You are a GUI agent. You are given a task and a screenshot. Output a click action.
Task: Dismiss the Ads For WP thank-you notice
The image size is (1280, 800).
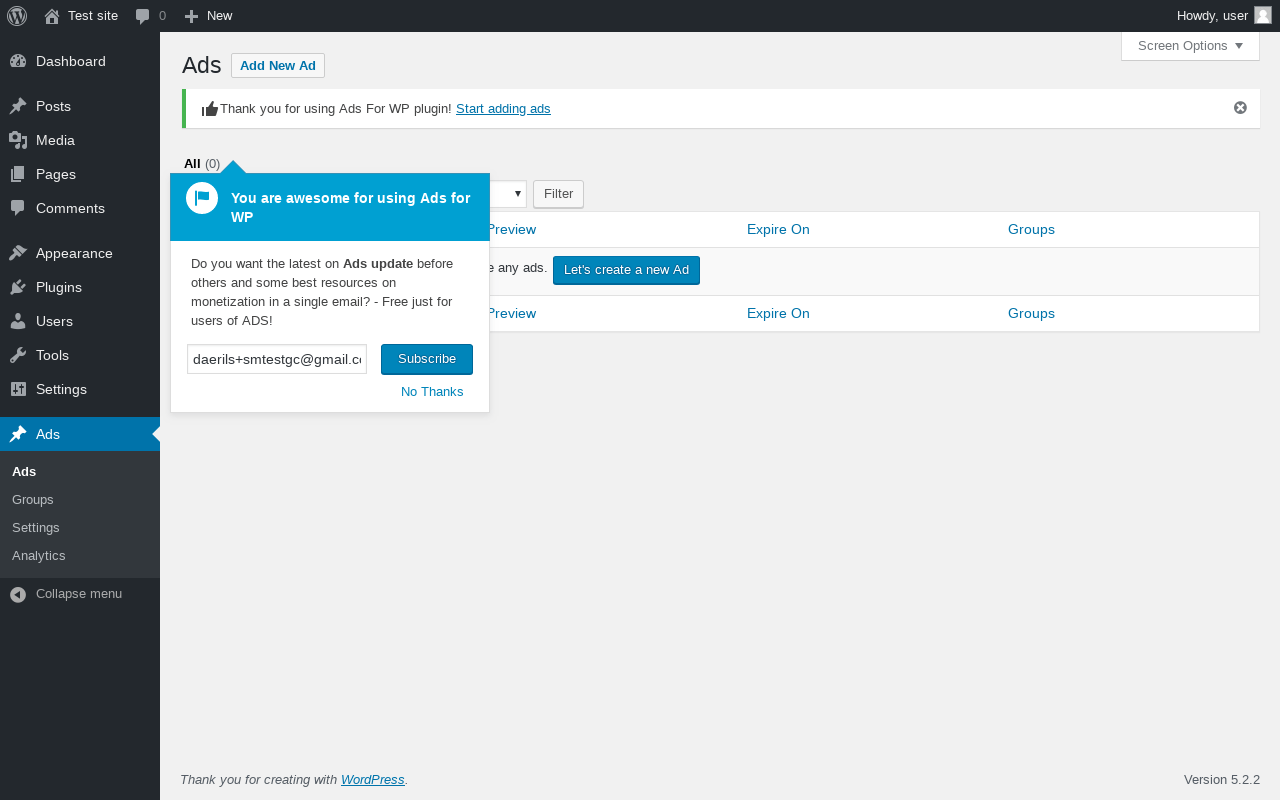pyautogui.click(x=1240, y=108)
